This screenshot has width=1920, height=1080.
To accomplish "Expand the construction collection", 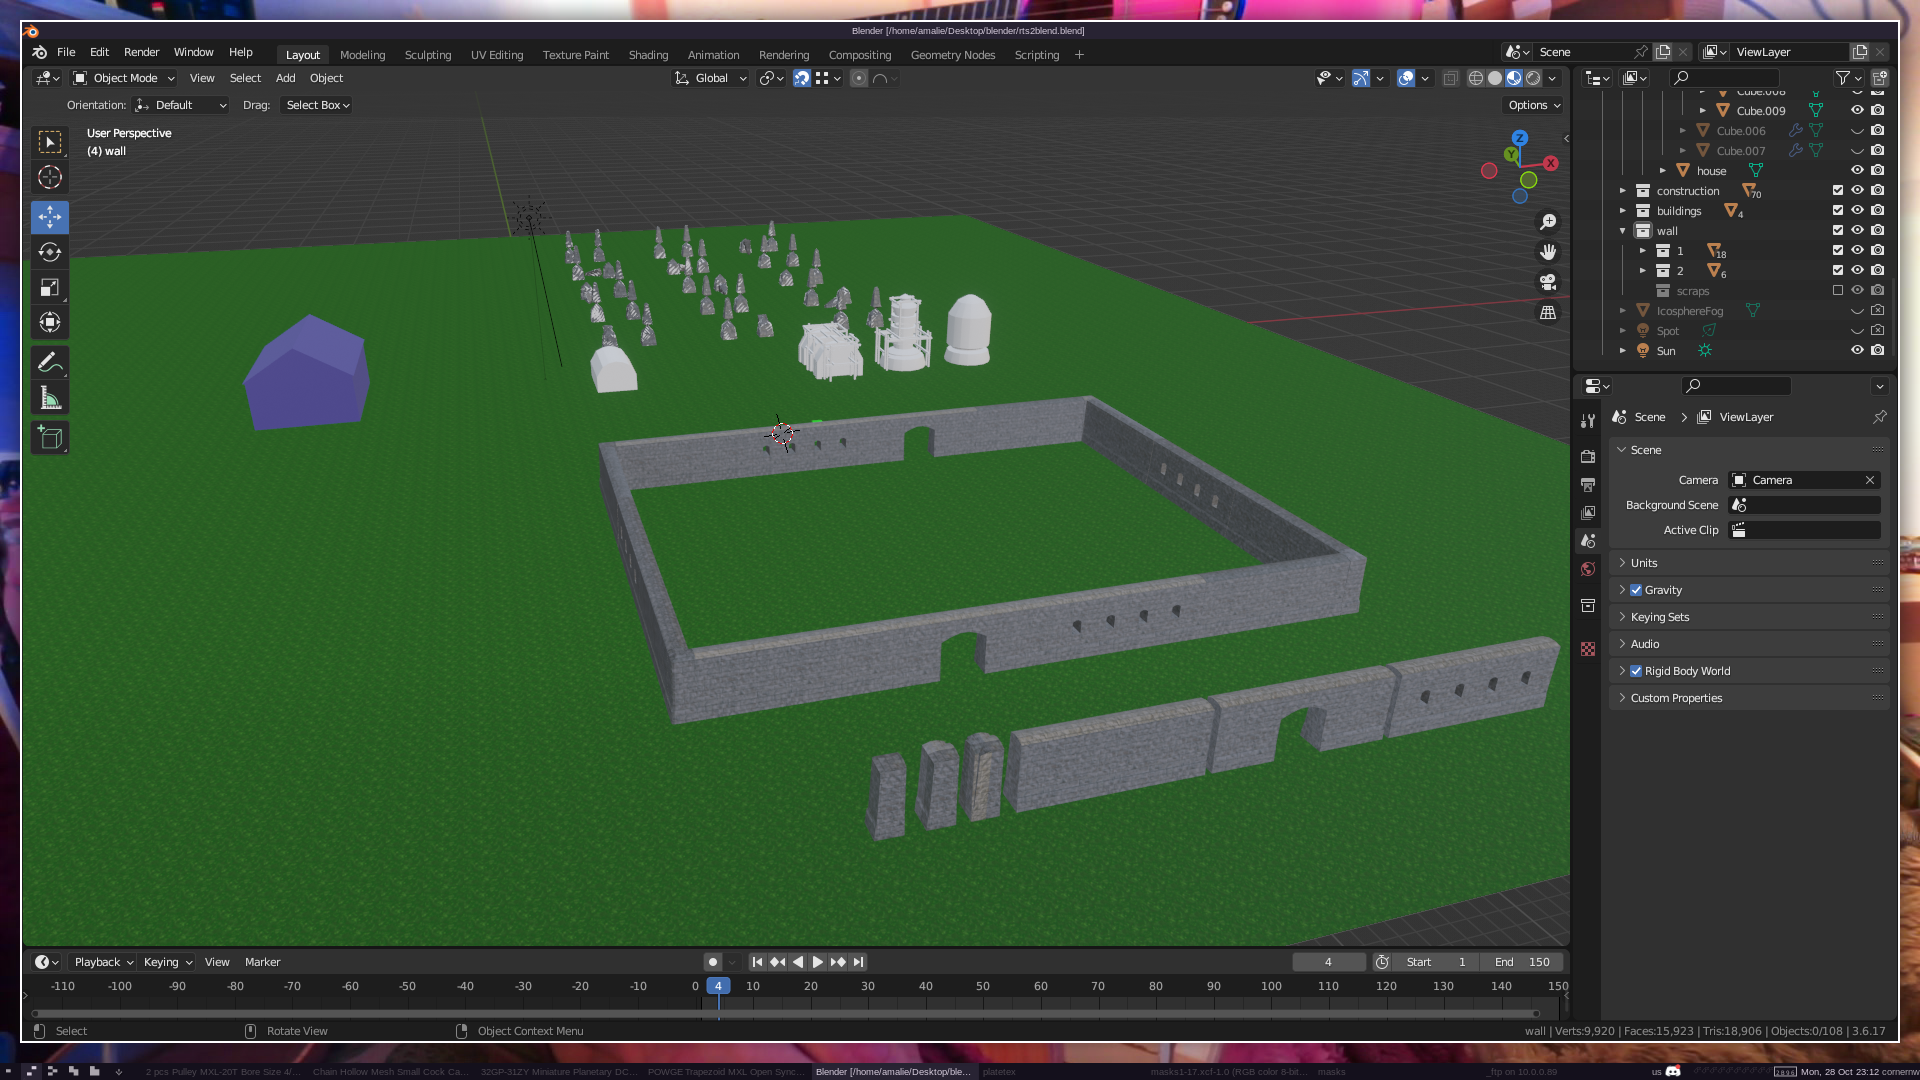I will pos(1623,190).
